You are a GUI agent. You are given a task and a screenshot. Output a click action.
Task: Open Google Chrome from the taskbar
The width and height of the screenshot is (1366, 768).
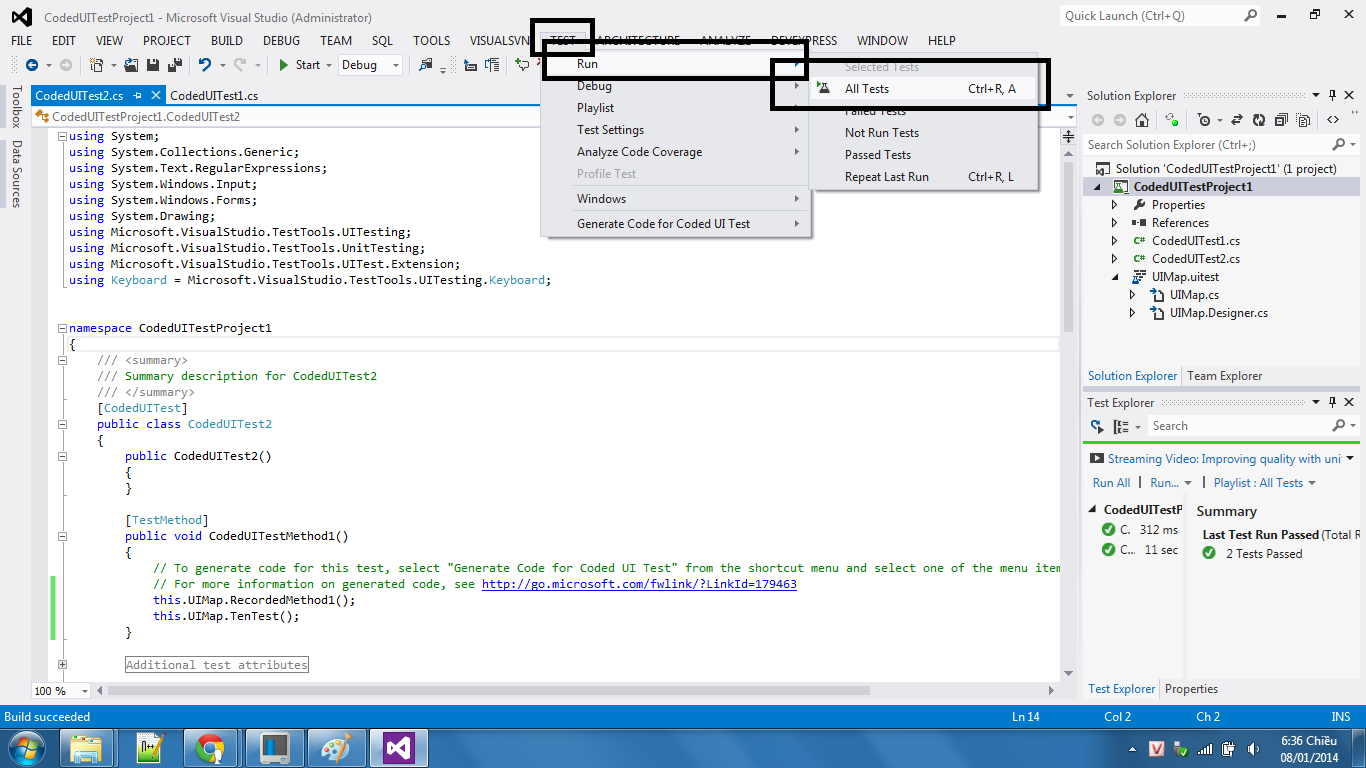pos(210,747)
